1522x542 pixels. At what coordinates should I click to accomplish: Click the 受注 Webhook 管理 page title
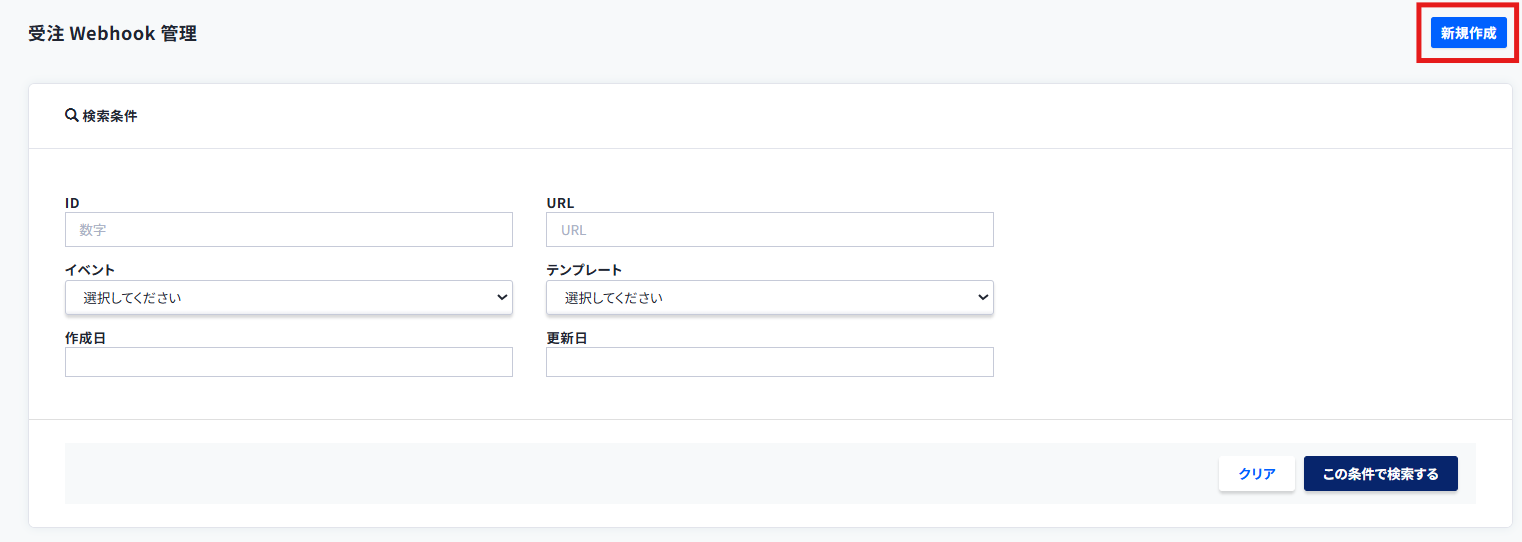point(112,34)
